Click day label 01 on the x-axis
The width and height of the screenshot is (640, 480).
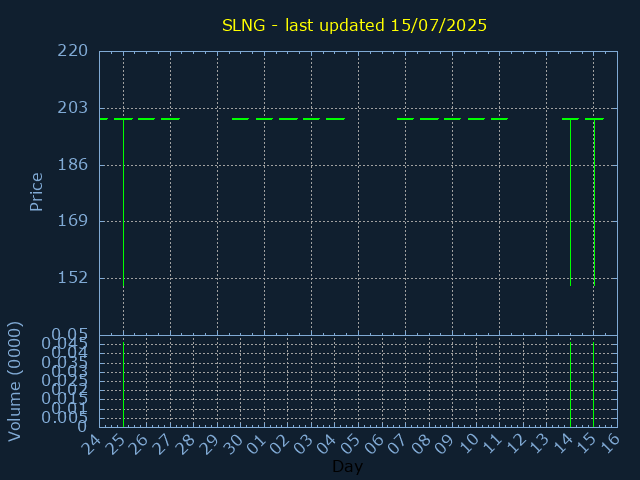tap(256, 444)
